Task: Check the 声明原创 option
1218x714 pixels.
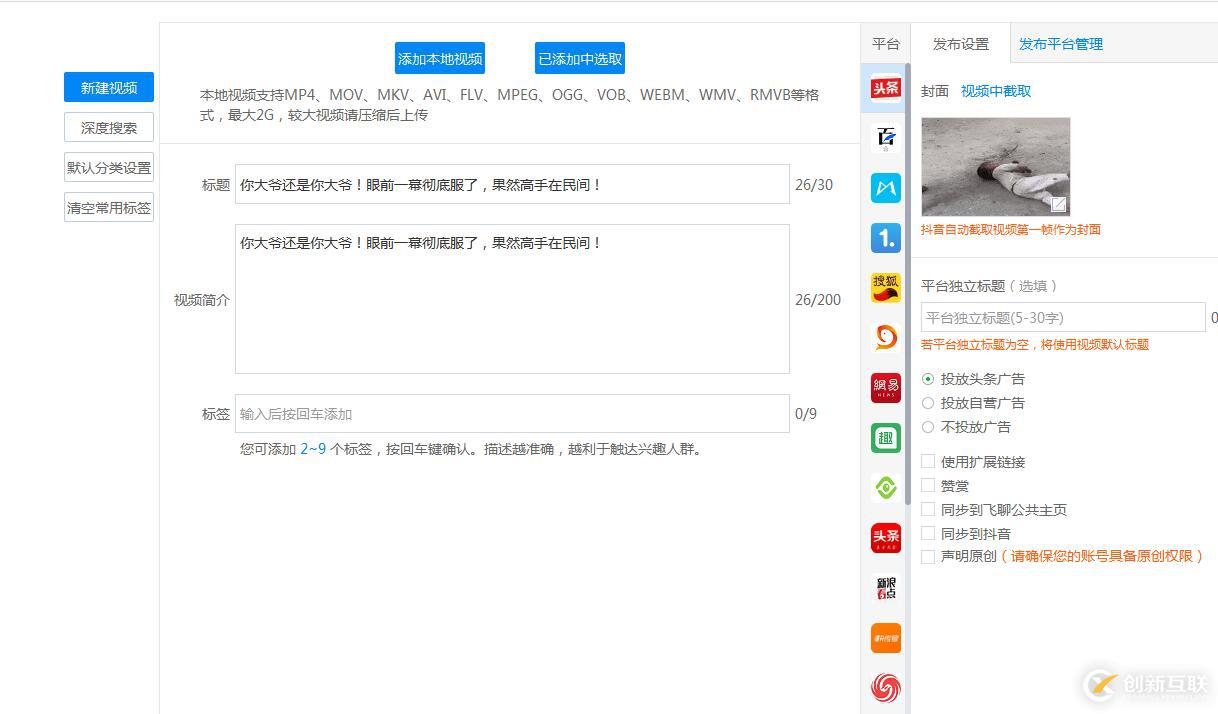Action: [x=928, y=557]
